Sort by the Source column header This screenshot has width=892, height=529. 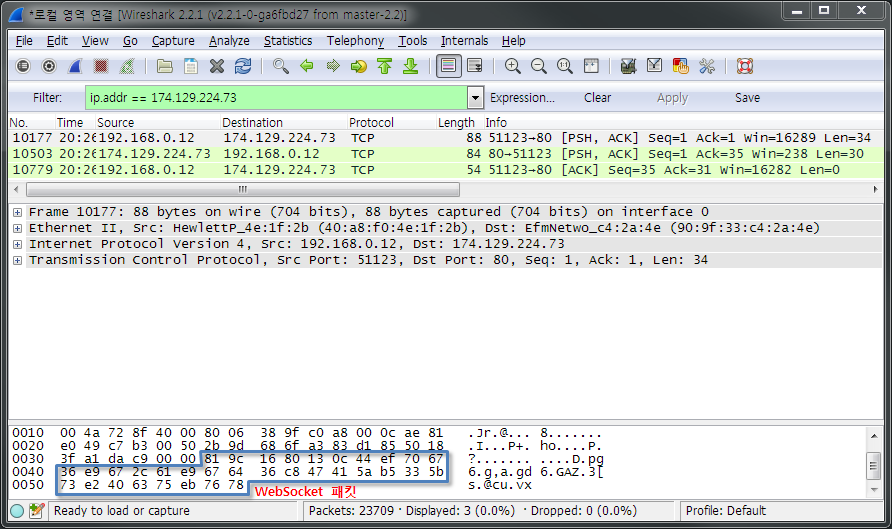(158, 122)
